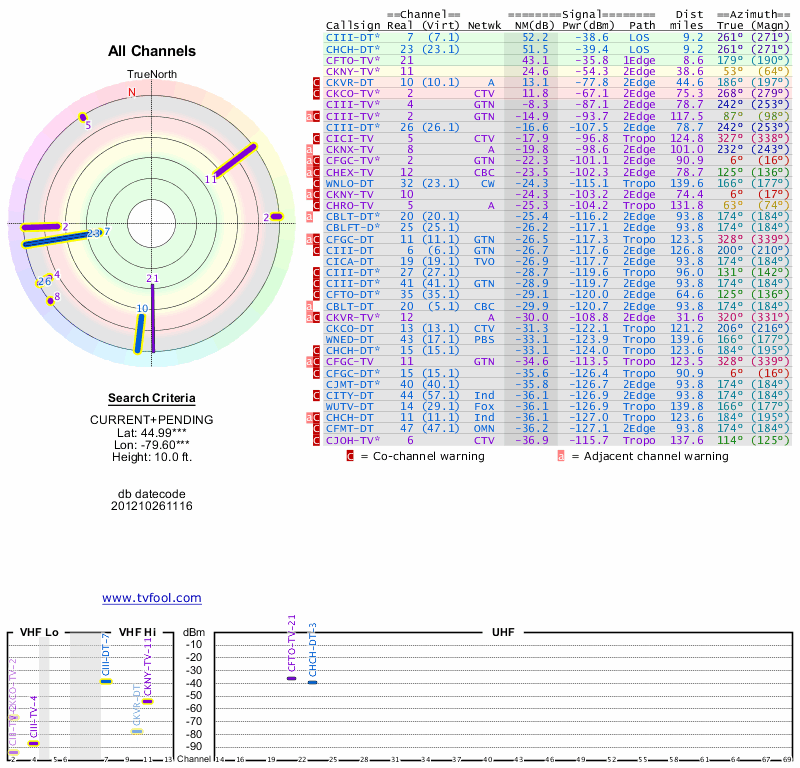Click the red co-channel warning legend icon
This screenshot has width=800, height=768.
click(x=350, y=456)
